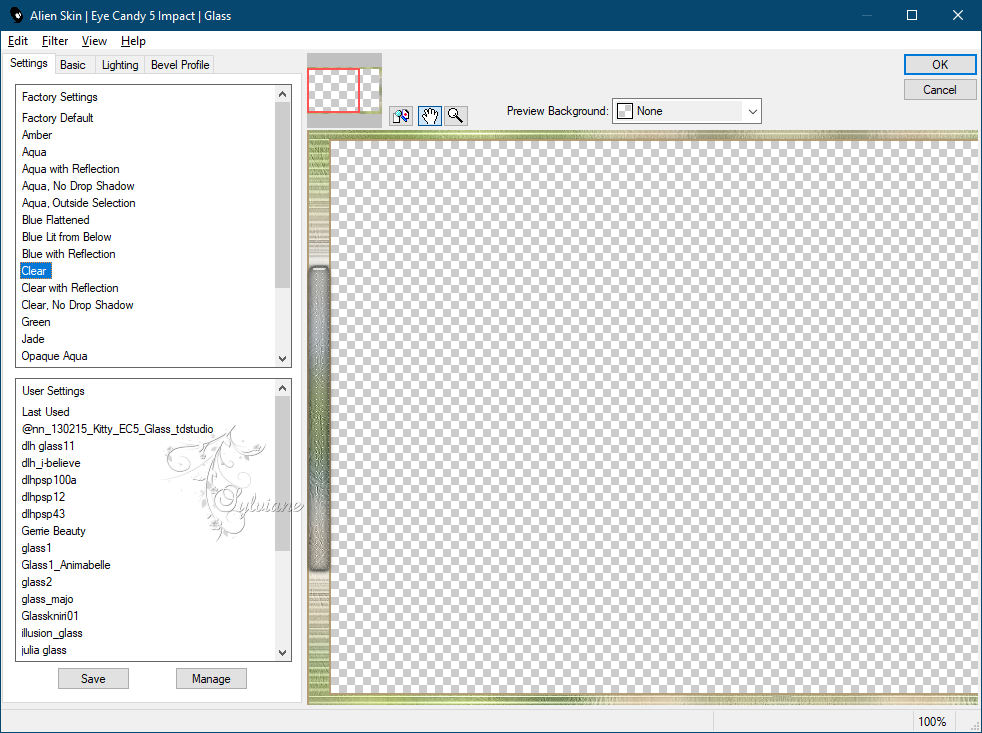The width and height of the screenshot is (982, 733).
Task: Toggle the show original preview icon
Action: point(401,115)
